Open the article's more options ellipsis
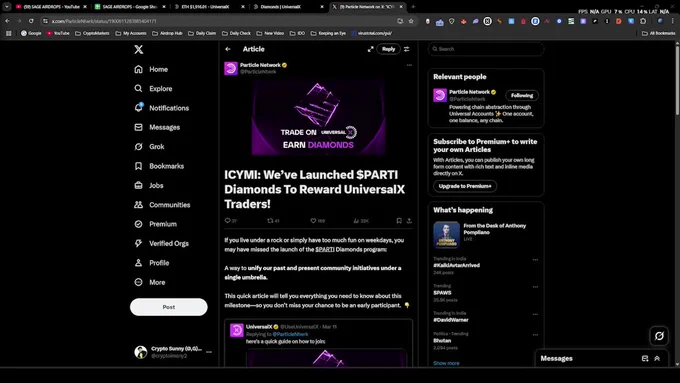 point(409,65)
